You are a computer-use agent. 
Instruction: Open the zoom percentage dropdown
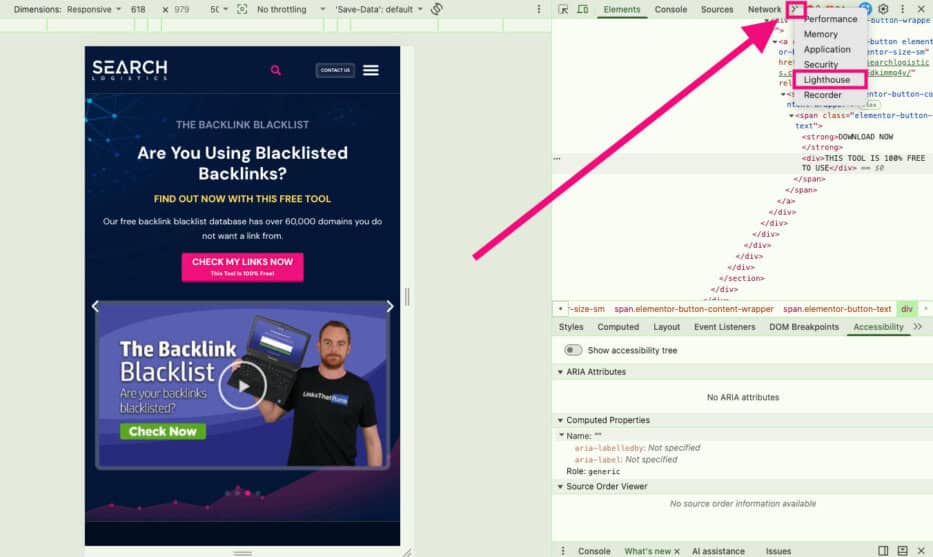tap(218, 10)
